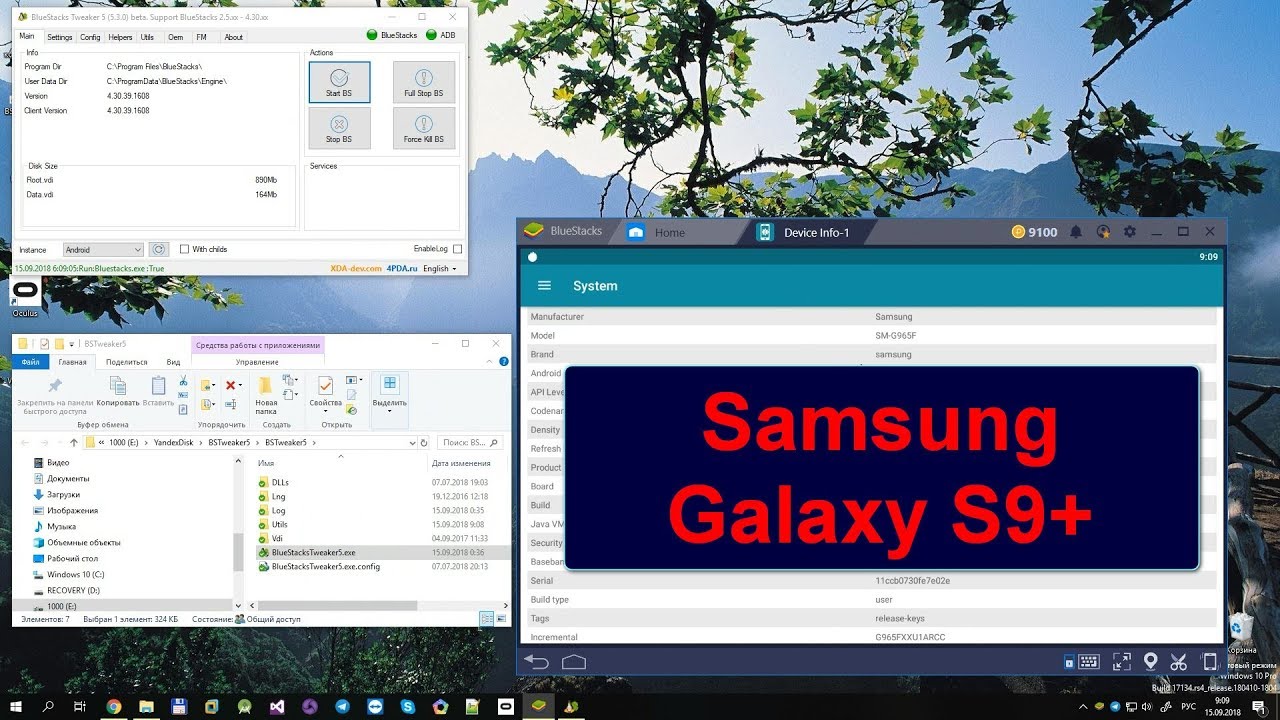Viewport: 1280px width, 720px height.
Task: Click the Explorer up-arrow navigation button
Action: click(72, 442)
